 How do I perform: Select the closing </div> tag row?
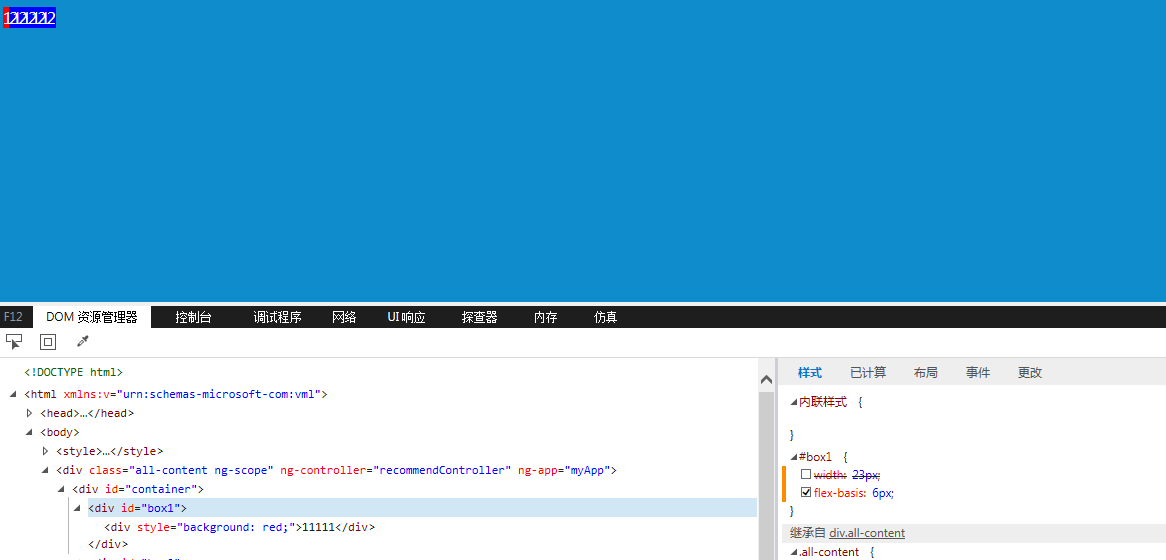(x=108, y=544)
